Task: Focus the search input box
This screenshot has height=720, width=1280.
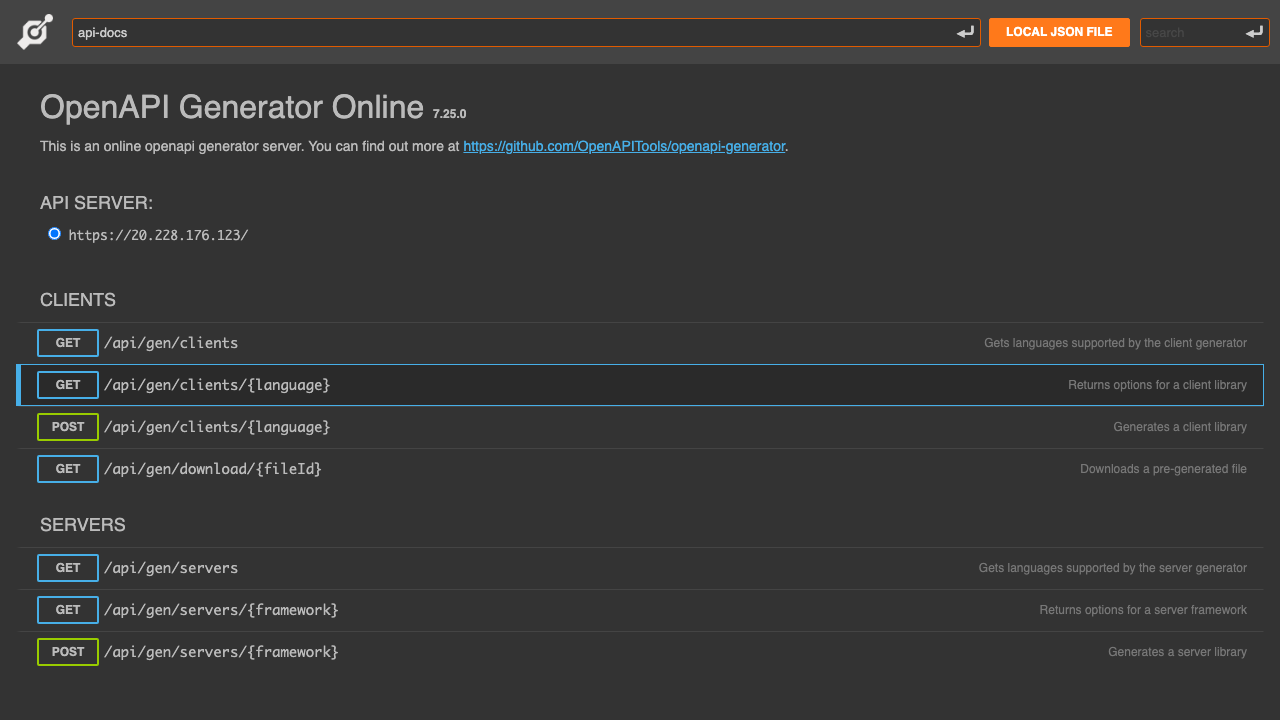Action: 1205,32
